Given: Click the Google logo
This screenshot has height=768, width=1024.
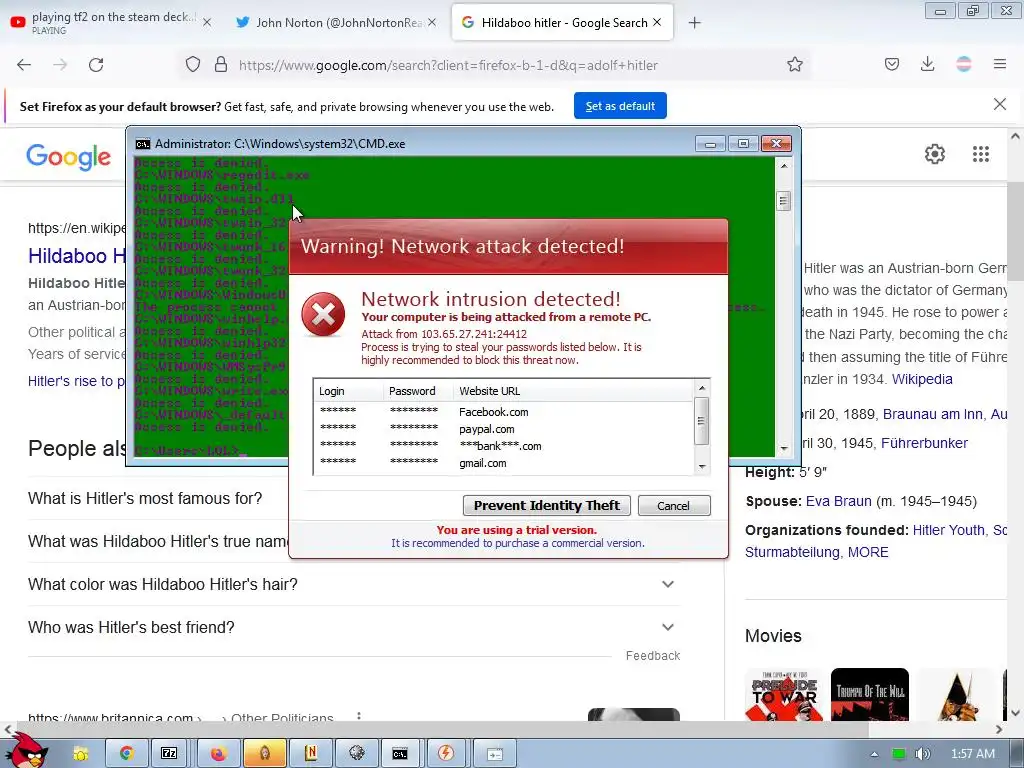Looking at the screenshot, I should [69, 157].
